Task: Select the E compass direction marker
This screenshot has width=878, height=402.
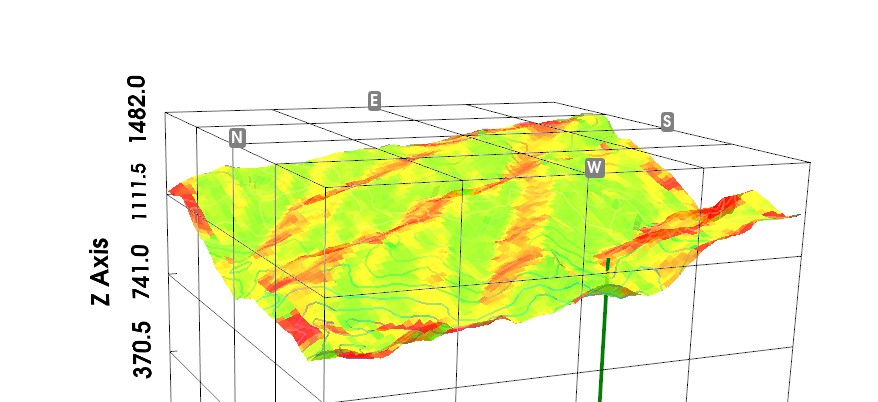Action: pos(374,101)
